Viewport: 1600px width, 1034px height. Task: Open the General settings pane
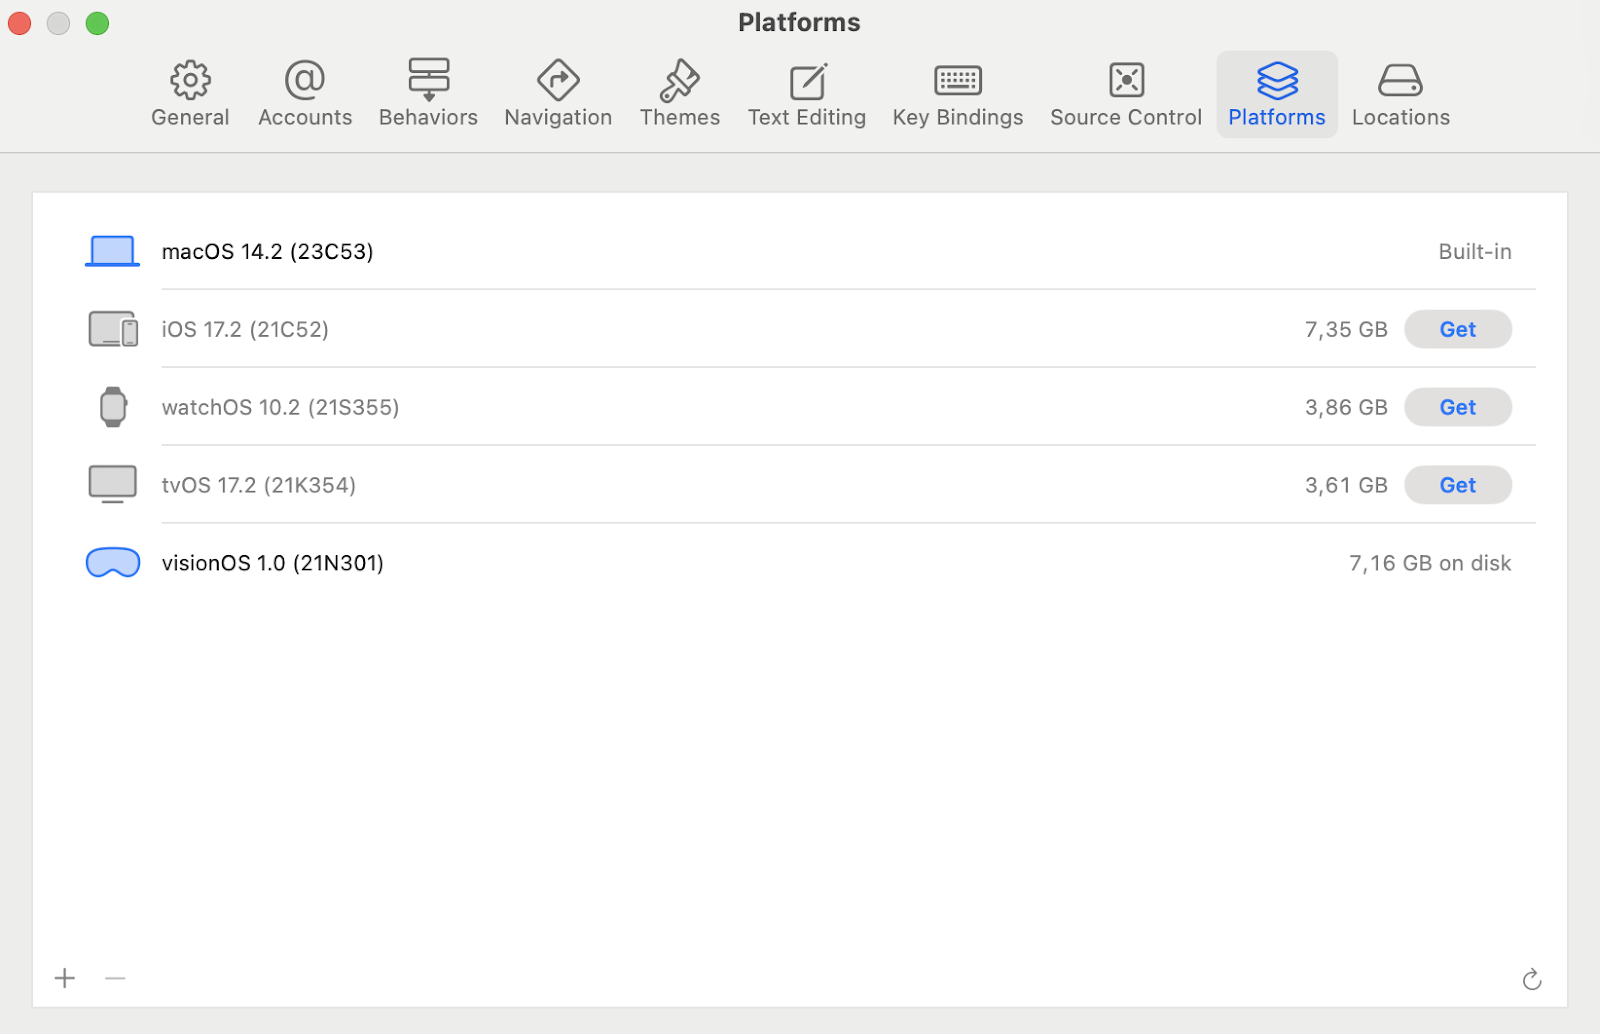[189, 92]
